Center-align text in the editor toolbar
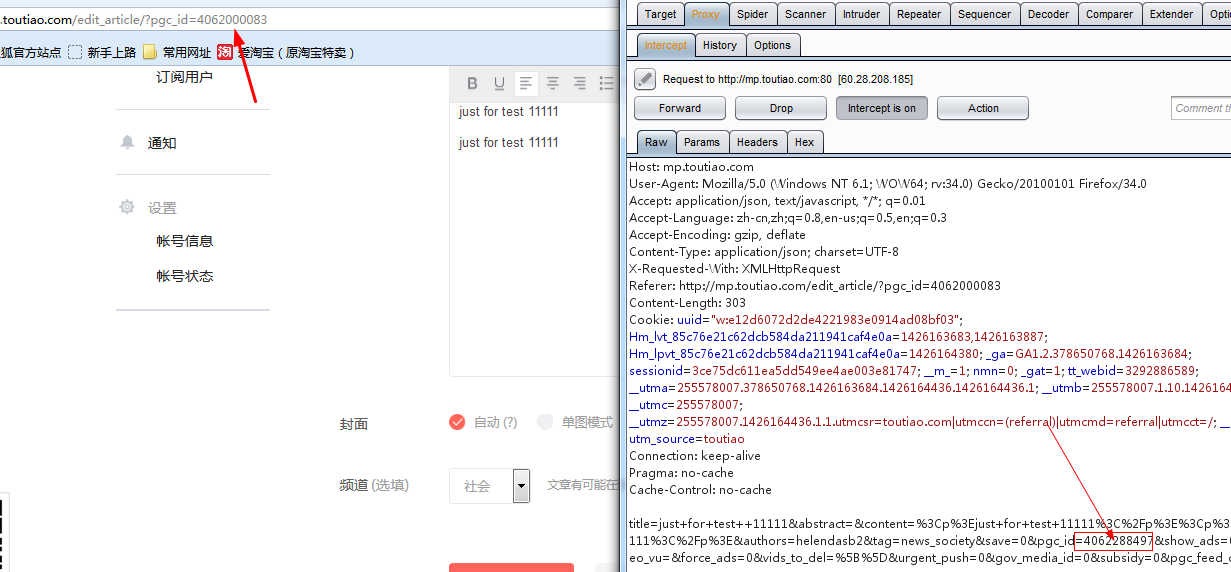Viewport: 1231px width, 572px height. (552, 83)
